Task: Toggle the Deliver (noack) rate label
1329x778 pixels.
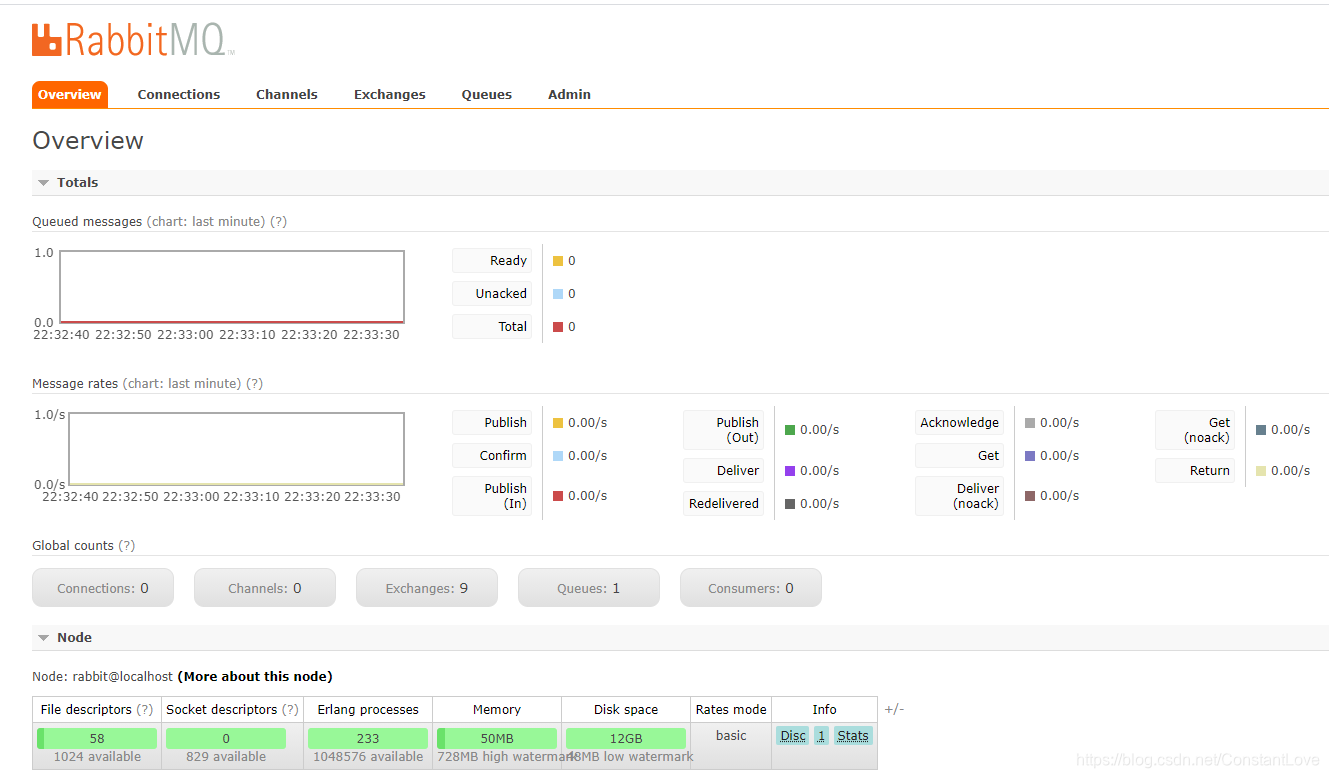Action: click(959, 496)
